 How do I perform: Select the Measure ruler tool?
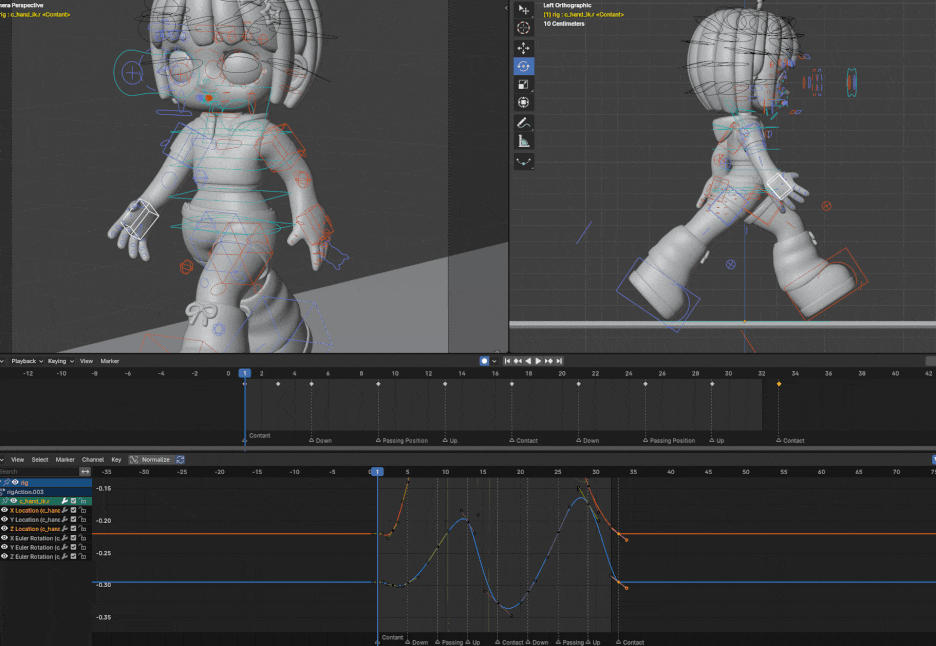(524, 141)
